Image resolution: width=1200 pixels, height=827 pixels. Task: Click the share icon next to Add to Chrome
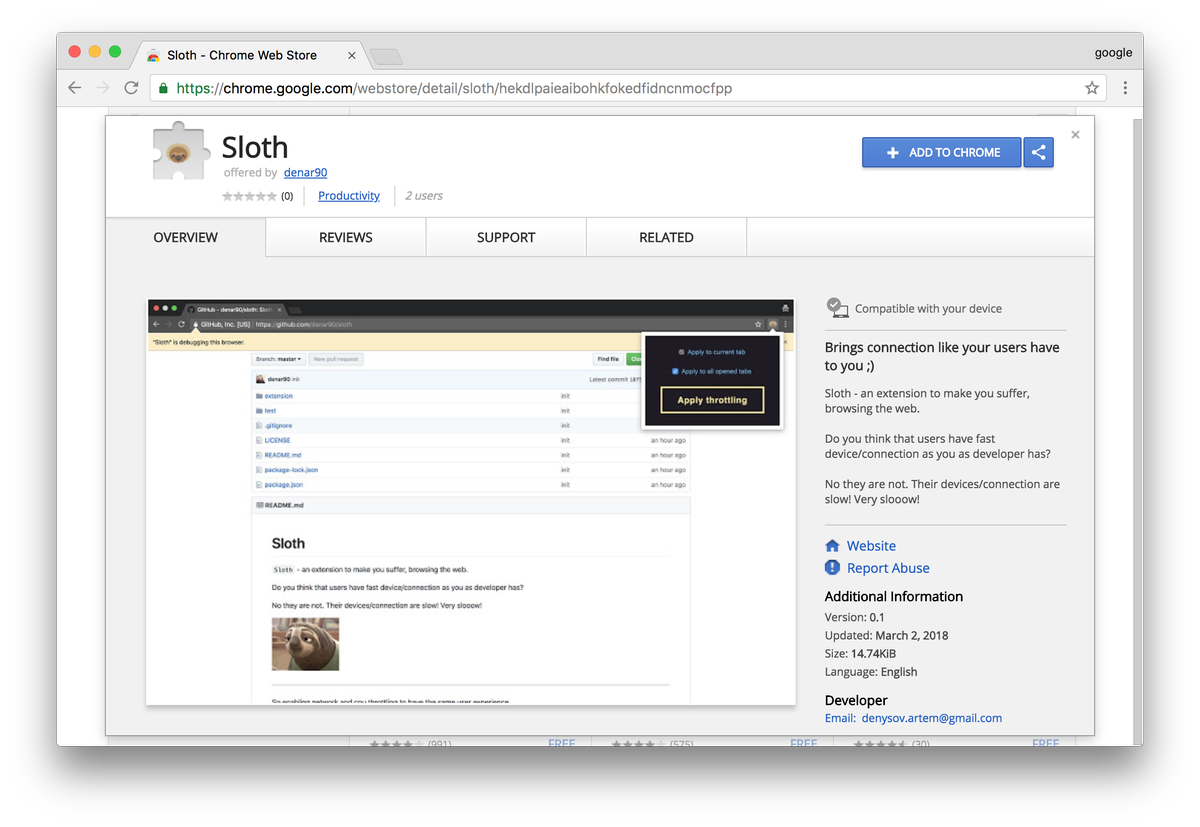click(1039, 152)
